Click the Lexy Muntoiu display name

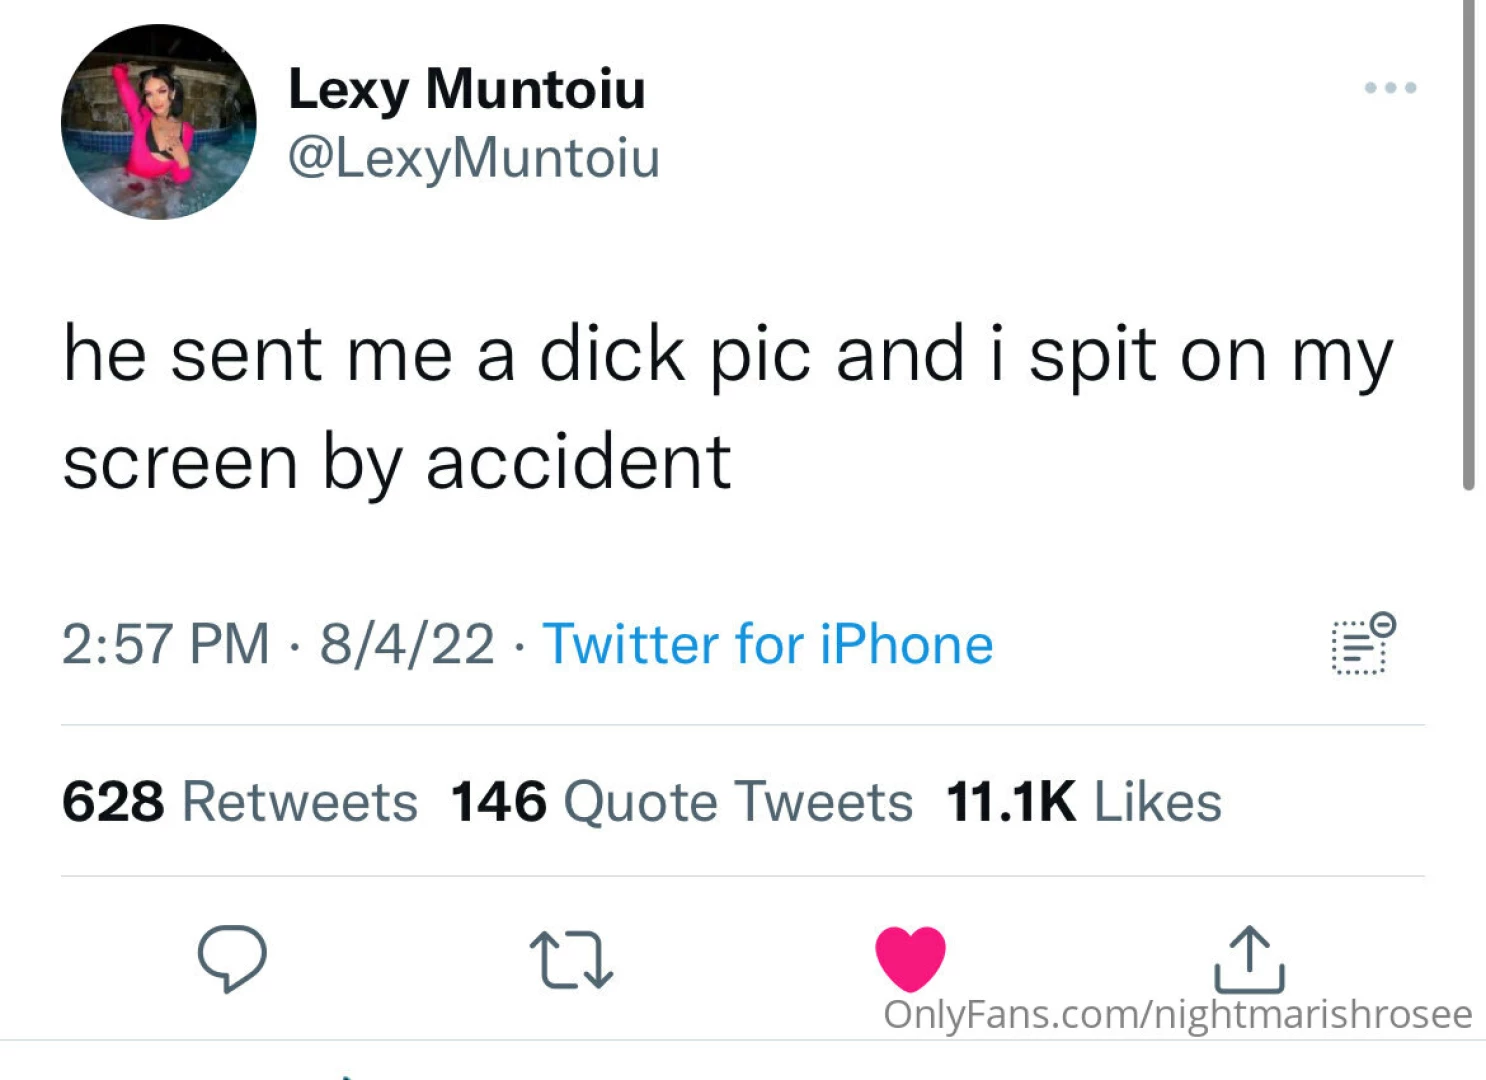(x=466, y=89)
